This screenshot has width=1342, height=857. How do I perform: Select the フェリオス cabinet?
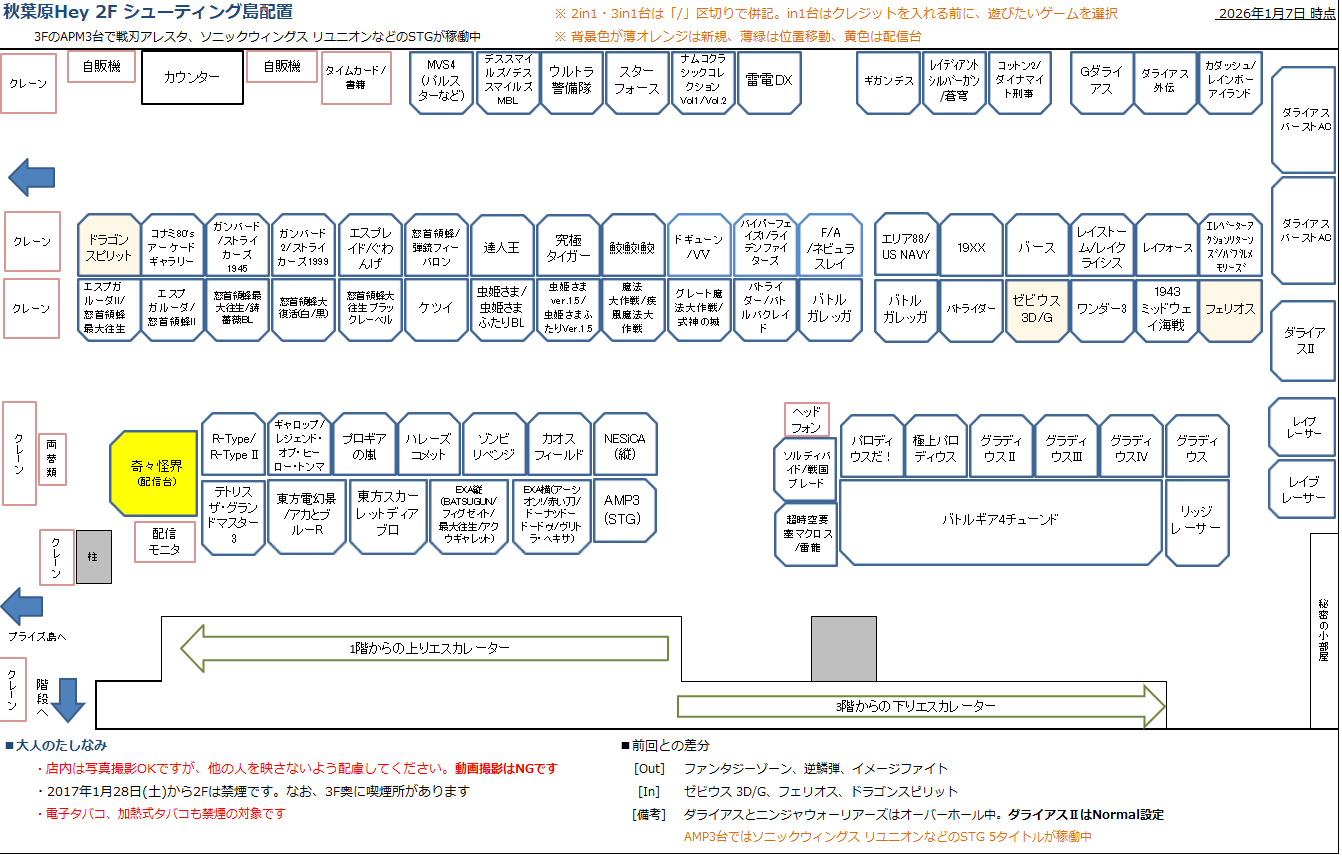(1230, 310)
